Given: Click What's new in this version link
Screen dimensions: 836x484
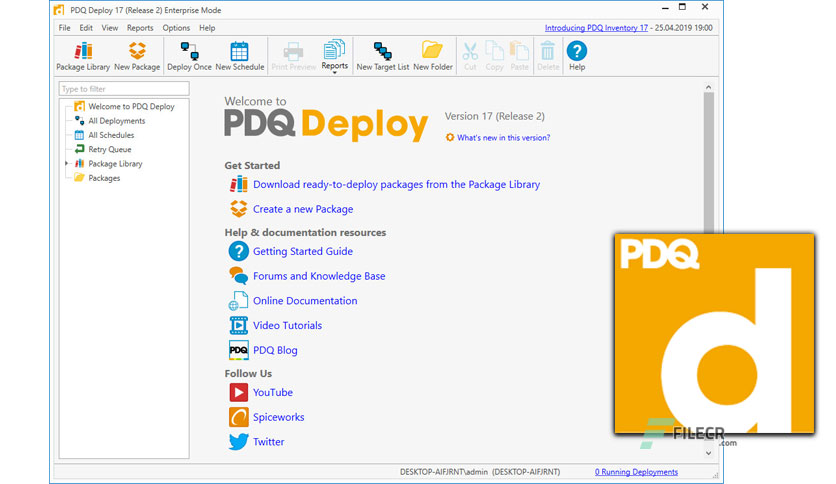Looking at the screenshot, I should point(503,138).
